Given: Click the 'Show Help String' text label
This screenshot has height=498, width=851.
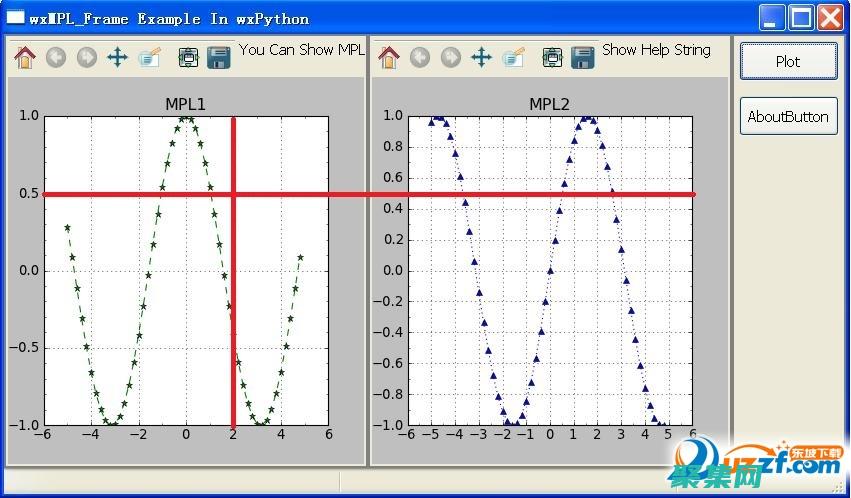Looking at the screenshot, I should click(656, 50).
